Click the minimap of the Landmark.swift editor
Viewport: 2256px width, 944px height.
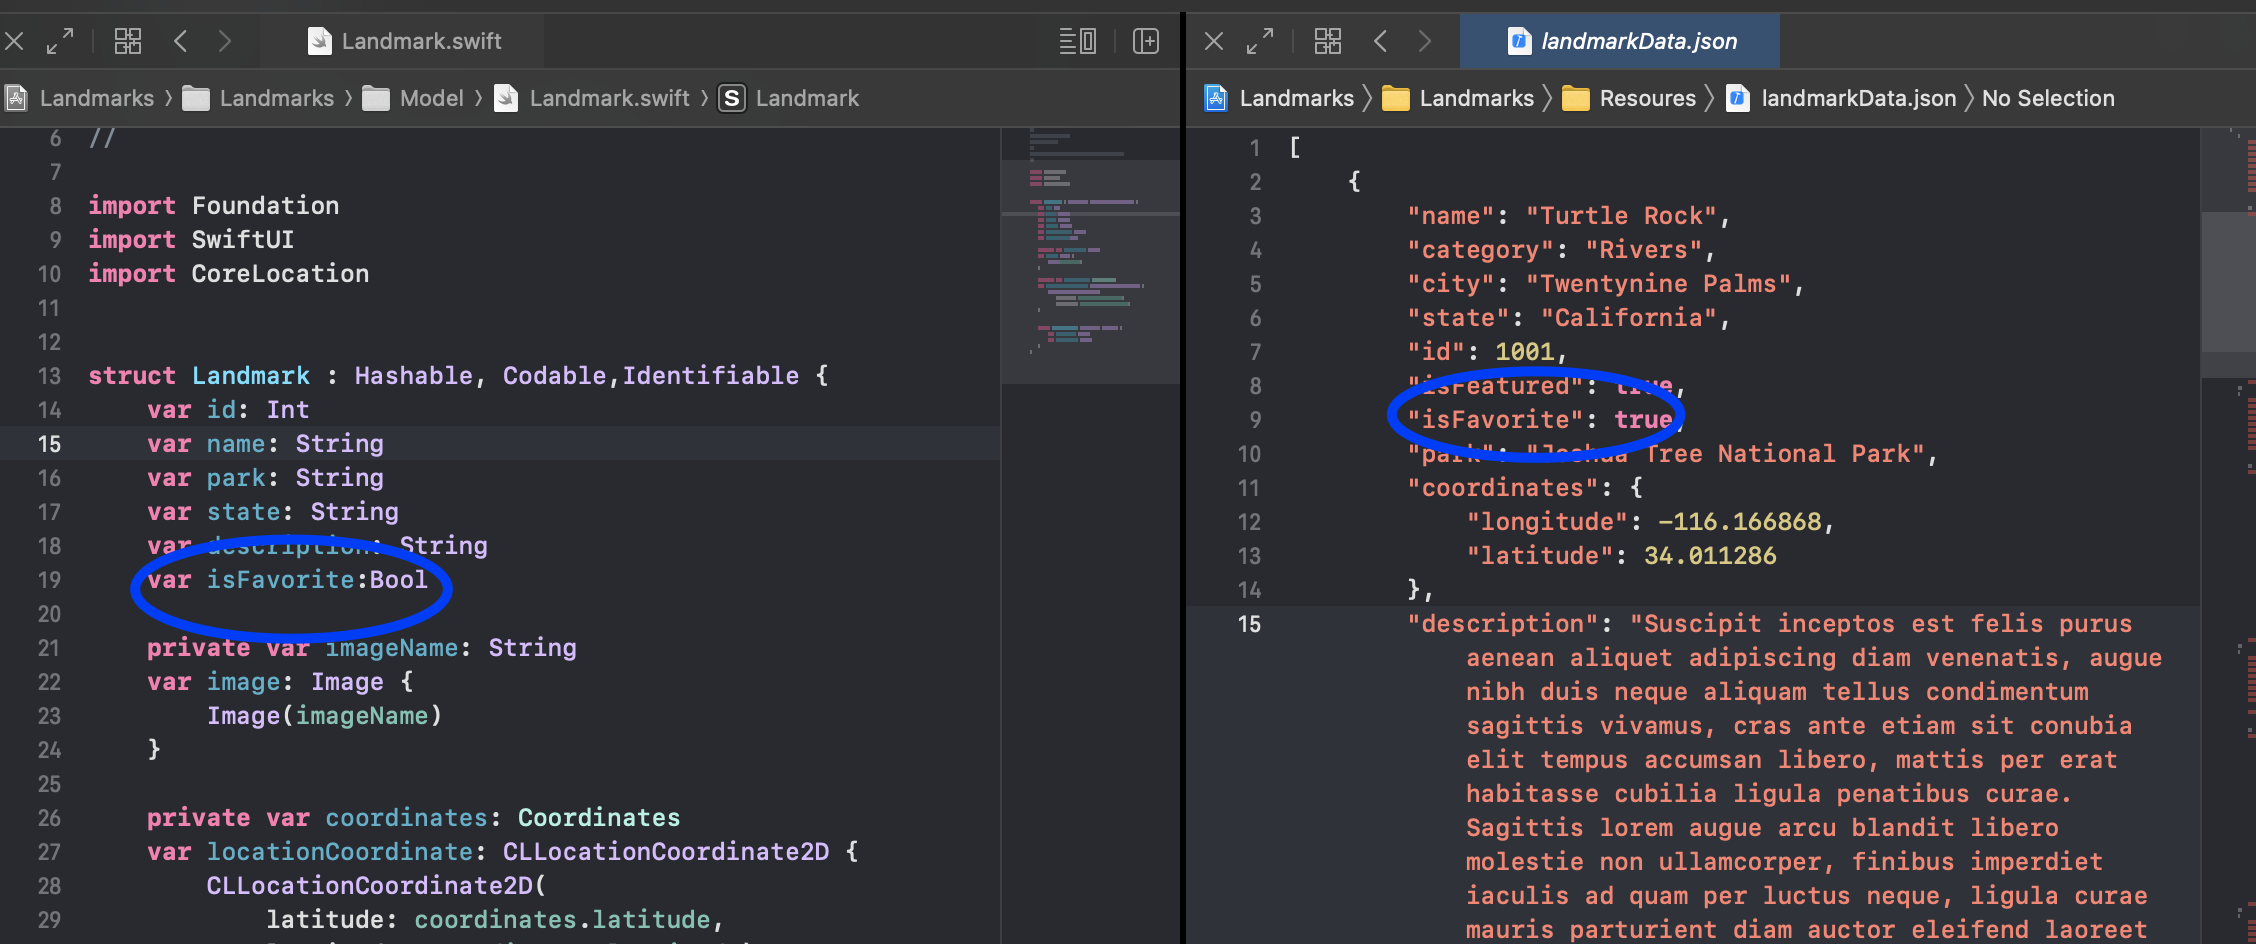click(x=1091, y=256)
